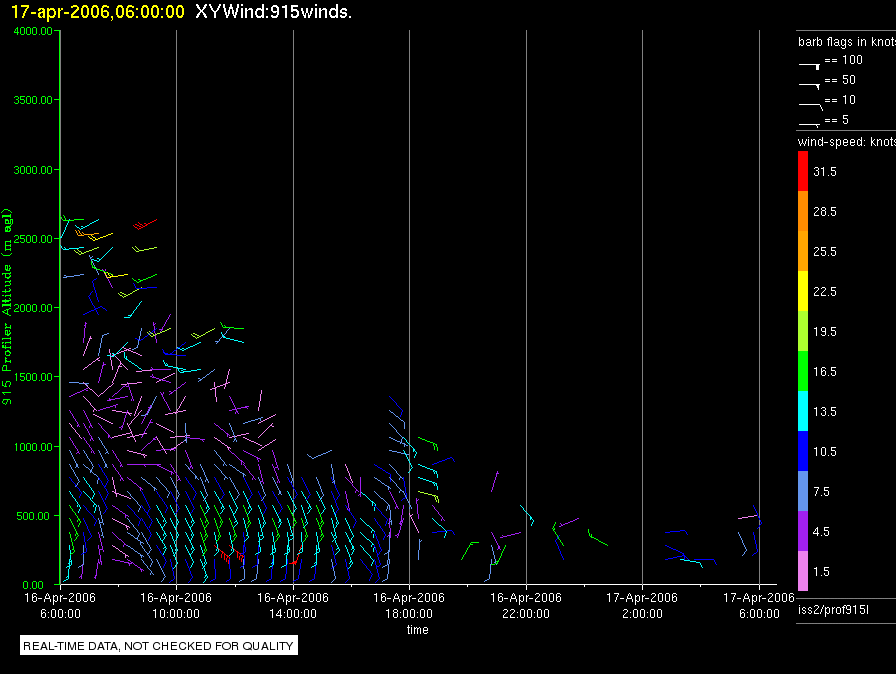Click the orange 25.5 knots swatch
Viewport: 896px width, 674px height.
803,251
